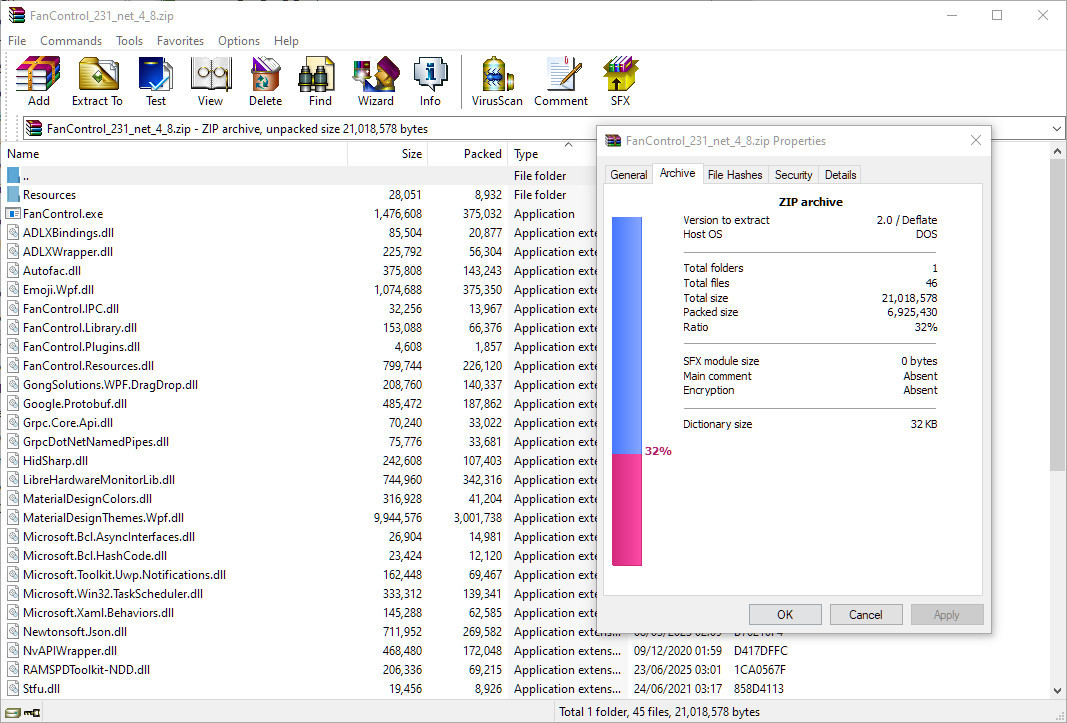Click the key password icon in status bar
Image resolution: width=1067 pixels, height=723 pixels.
coord(32,713)
